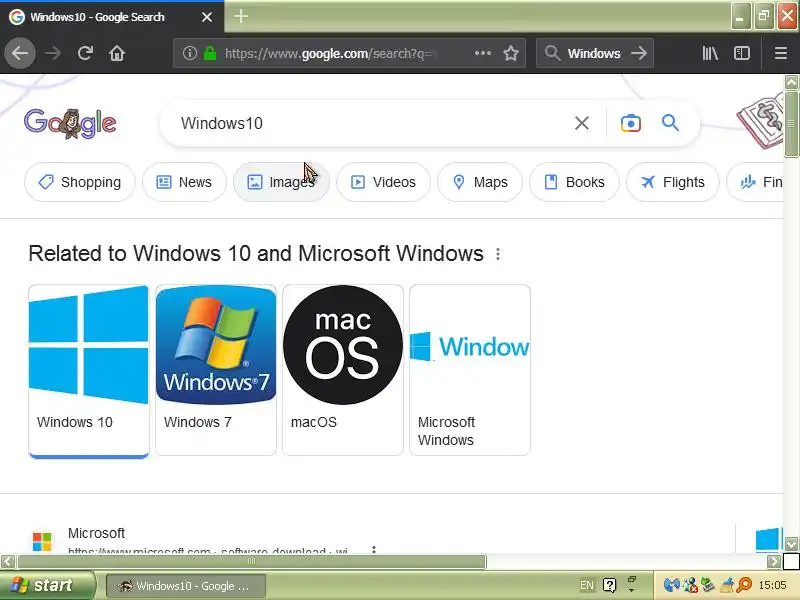The width and height of the screenshot is (800, 600).
Task: Click the vertical scrollbar thumb
Action: pyautogui.click(x=791, y=124)
